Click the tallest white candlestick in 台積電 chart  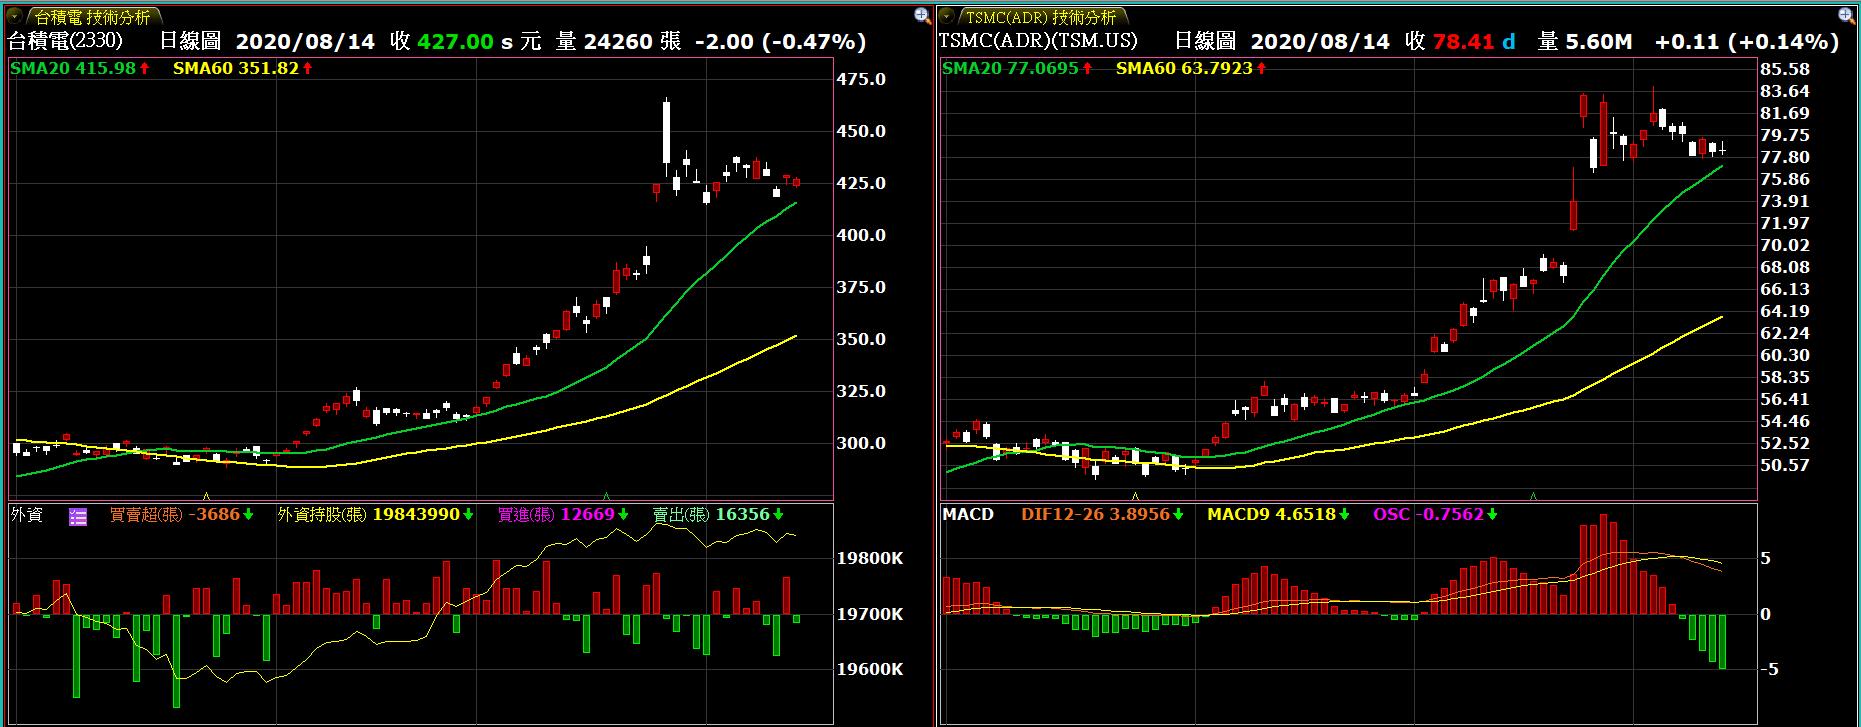667,133
